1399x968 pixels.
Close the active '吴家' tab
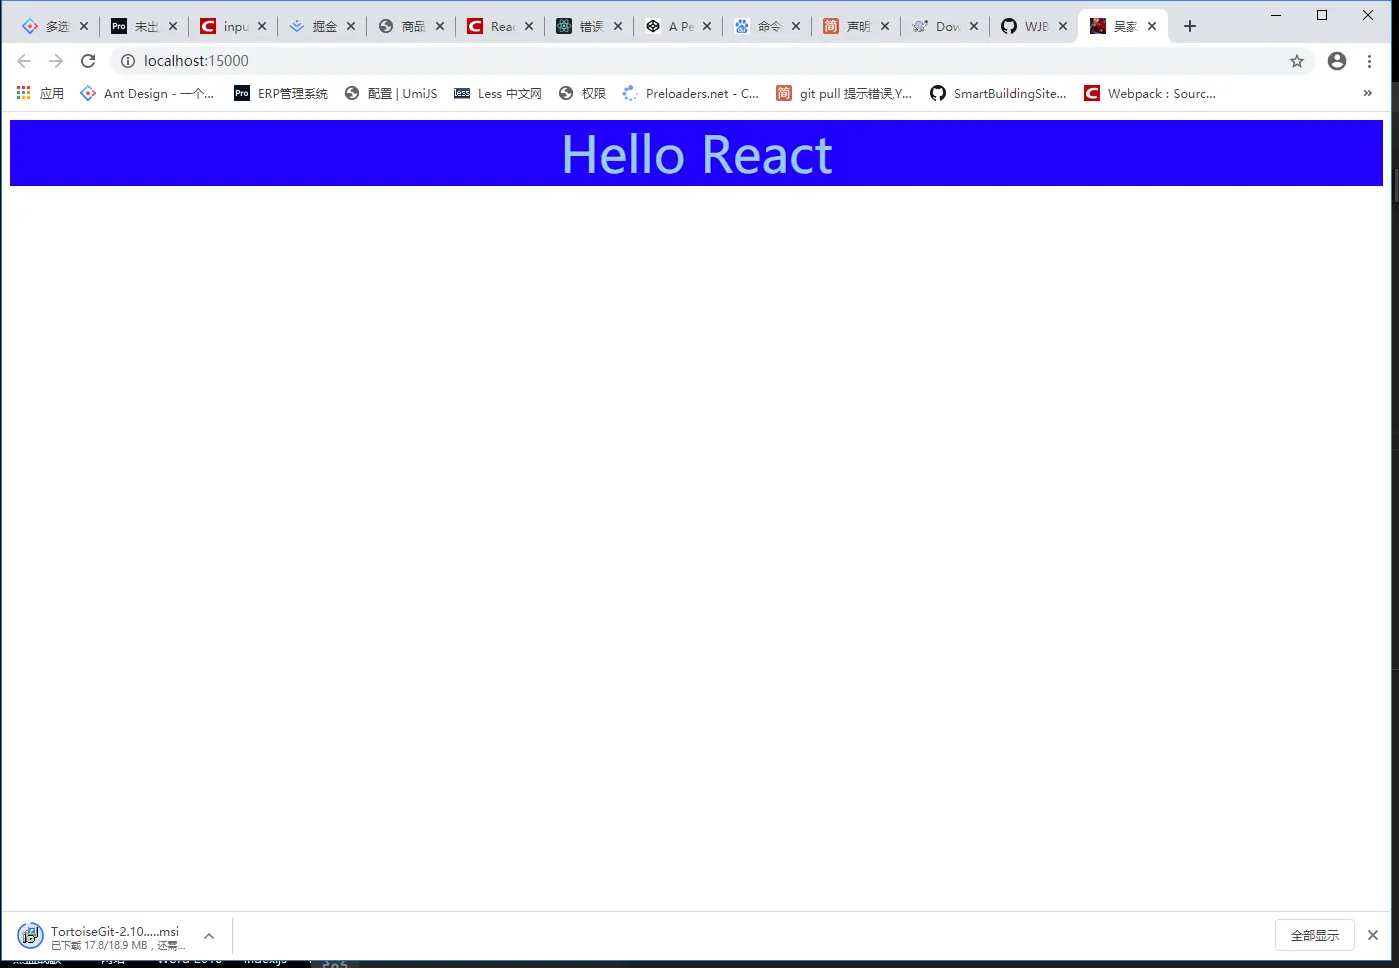1152,27
